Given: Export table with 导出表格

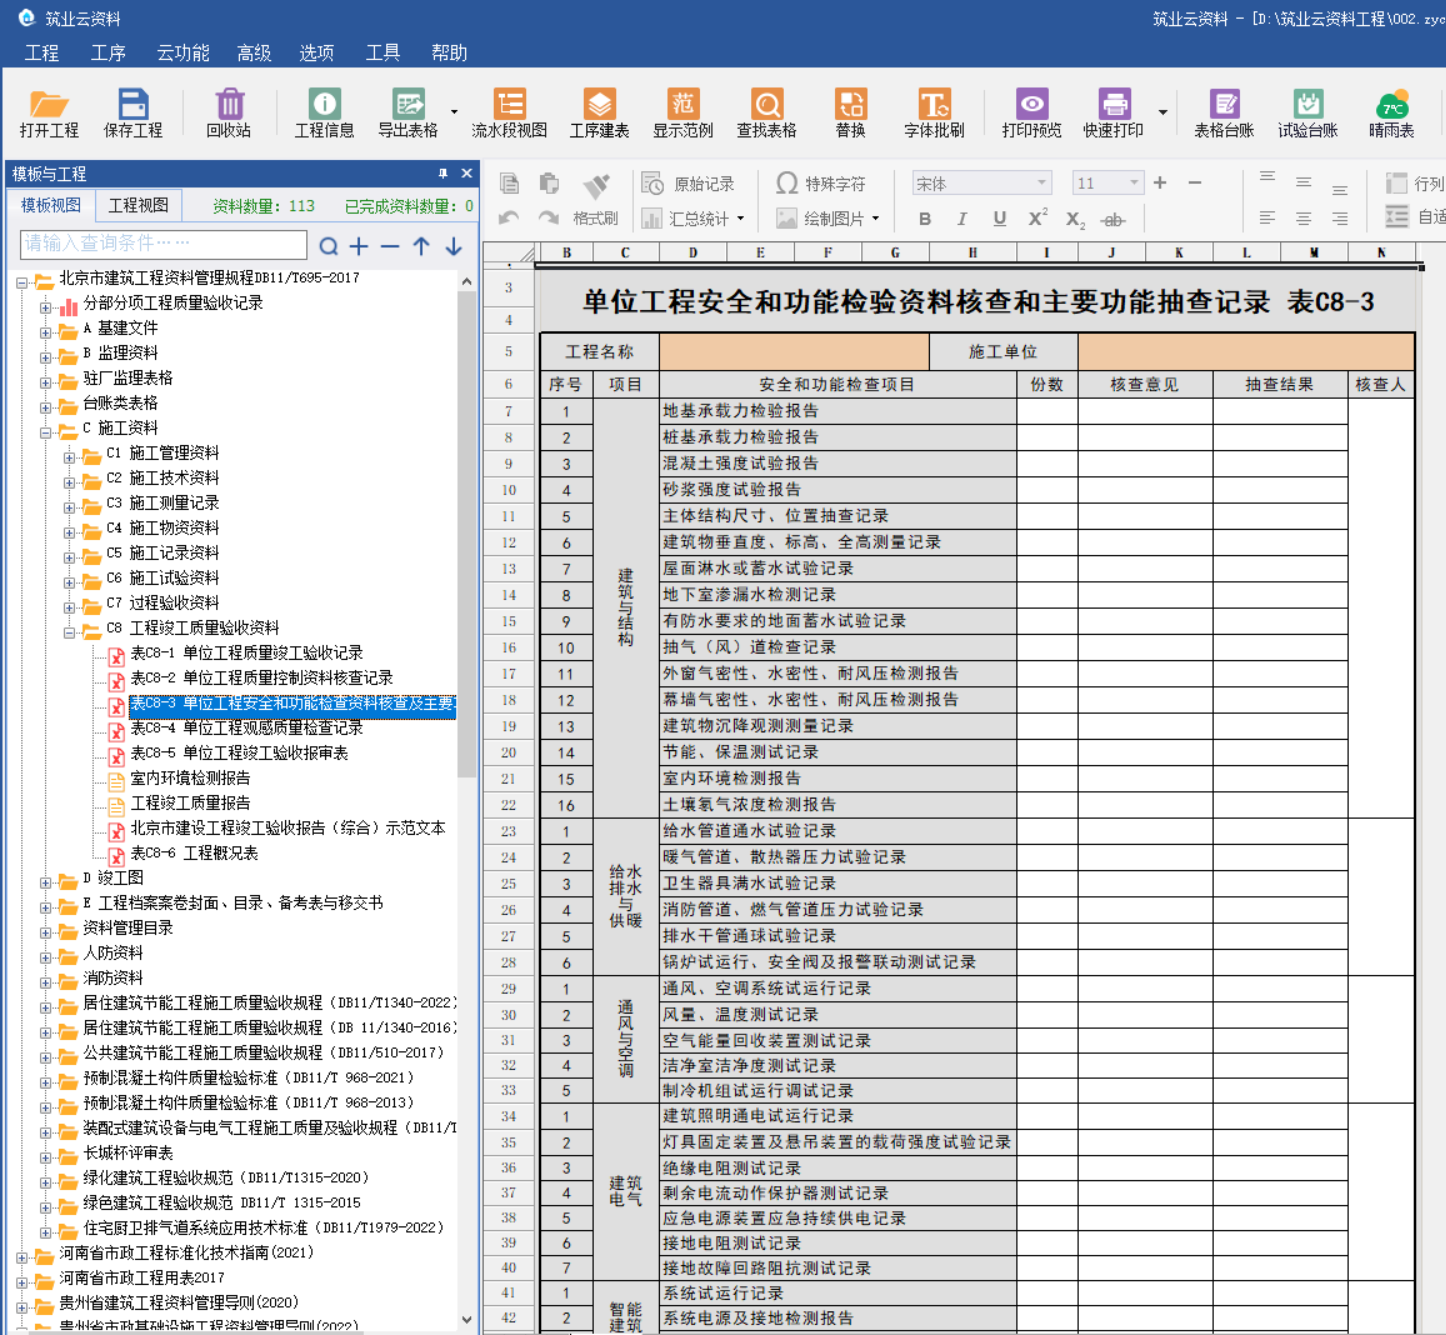Looking at the screenshot, I should (408, 113).
